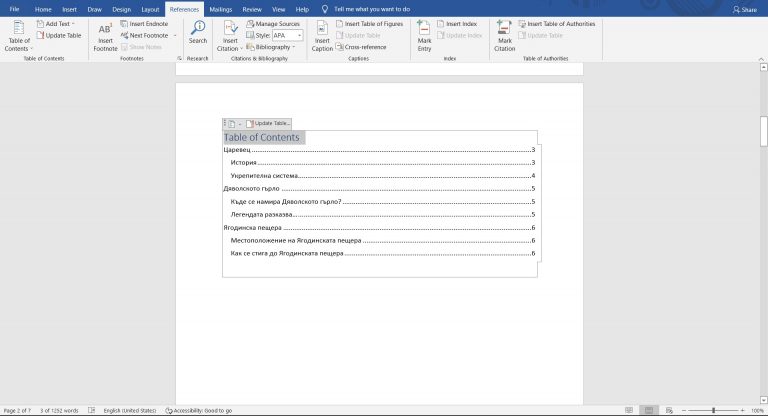Insert a footnote

click(x=105, y=36)
